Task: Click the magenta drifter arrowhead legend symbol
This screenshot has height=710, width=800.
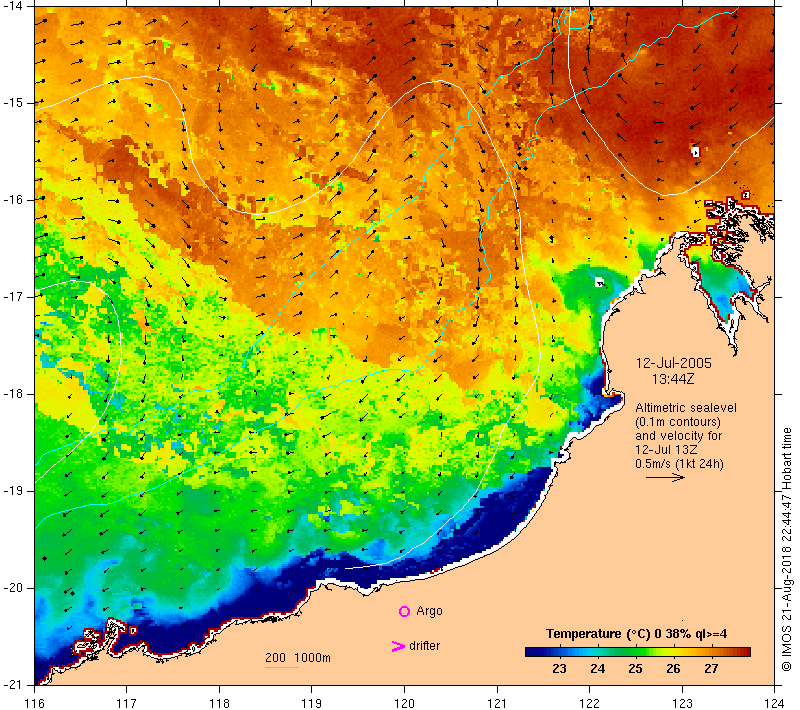Action: [x=398, y=646]
